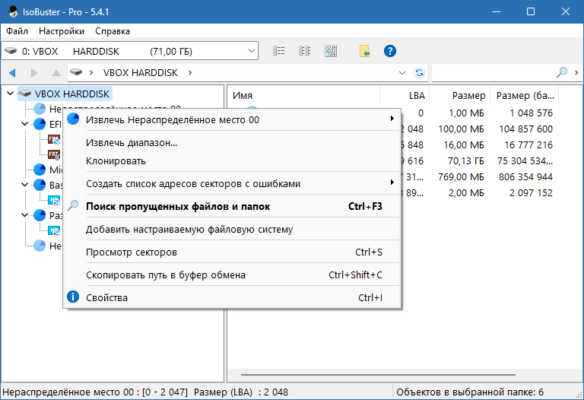The width and height of the screenshot is (584, 400).
Task: Choose Извлечь диапазон... menu entry
Action: (232, 143)
